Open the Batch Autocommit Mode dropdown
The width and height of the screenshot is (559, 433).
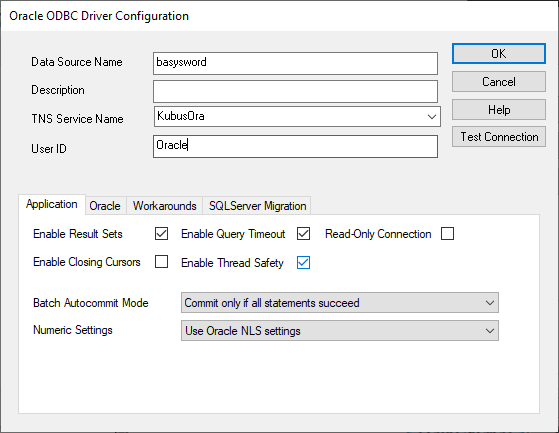point(340,303)
